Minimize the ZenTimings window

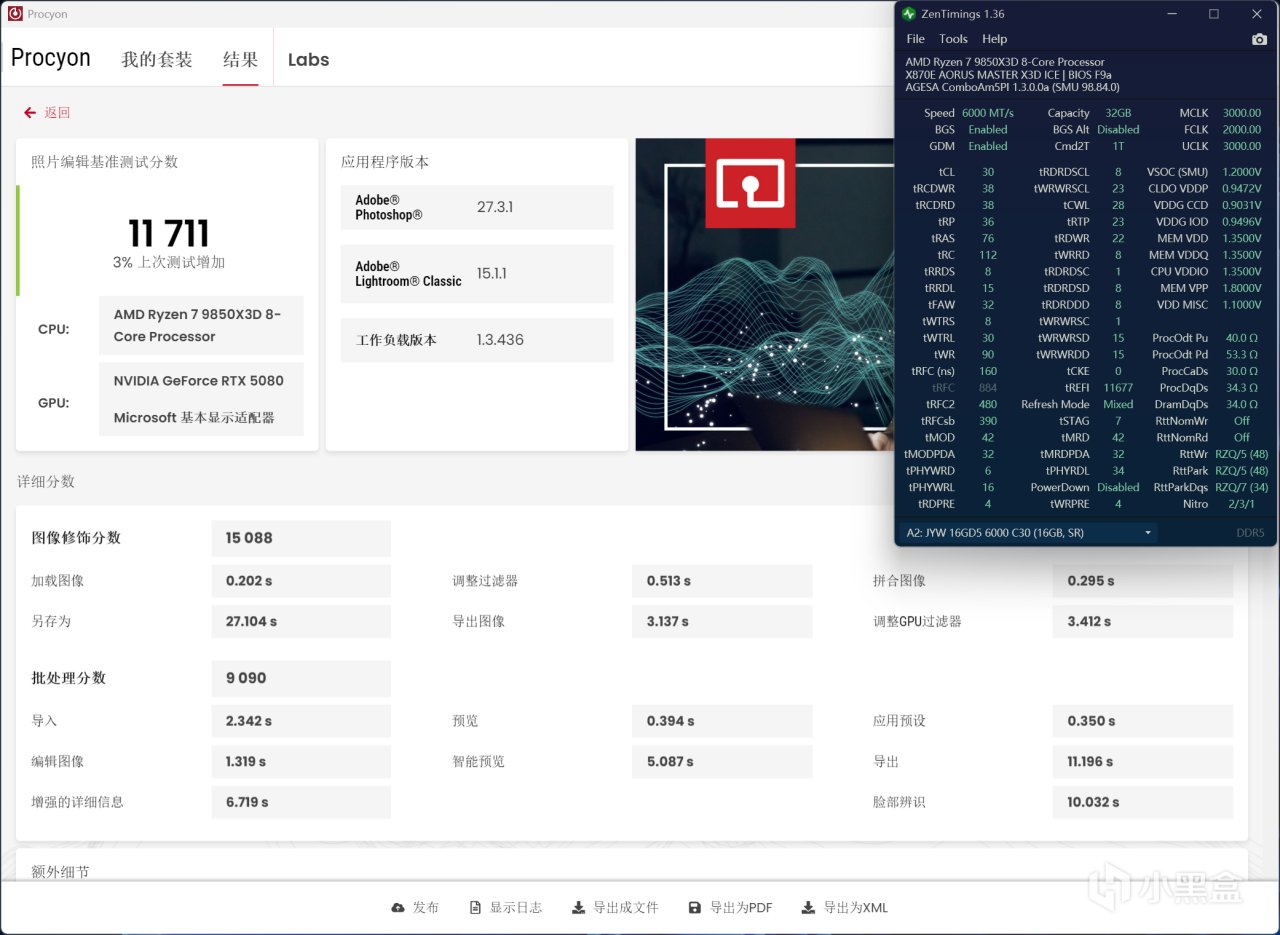point(1170,14)
